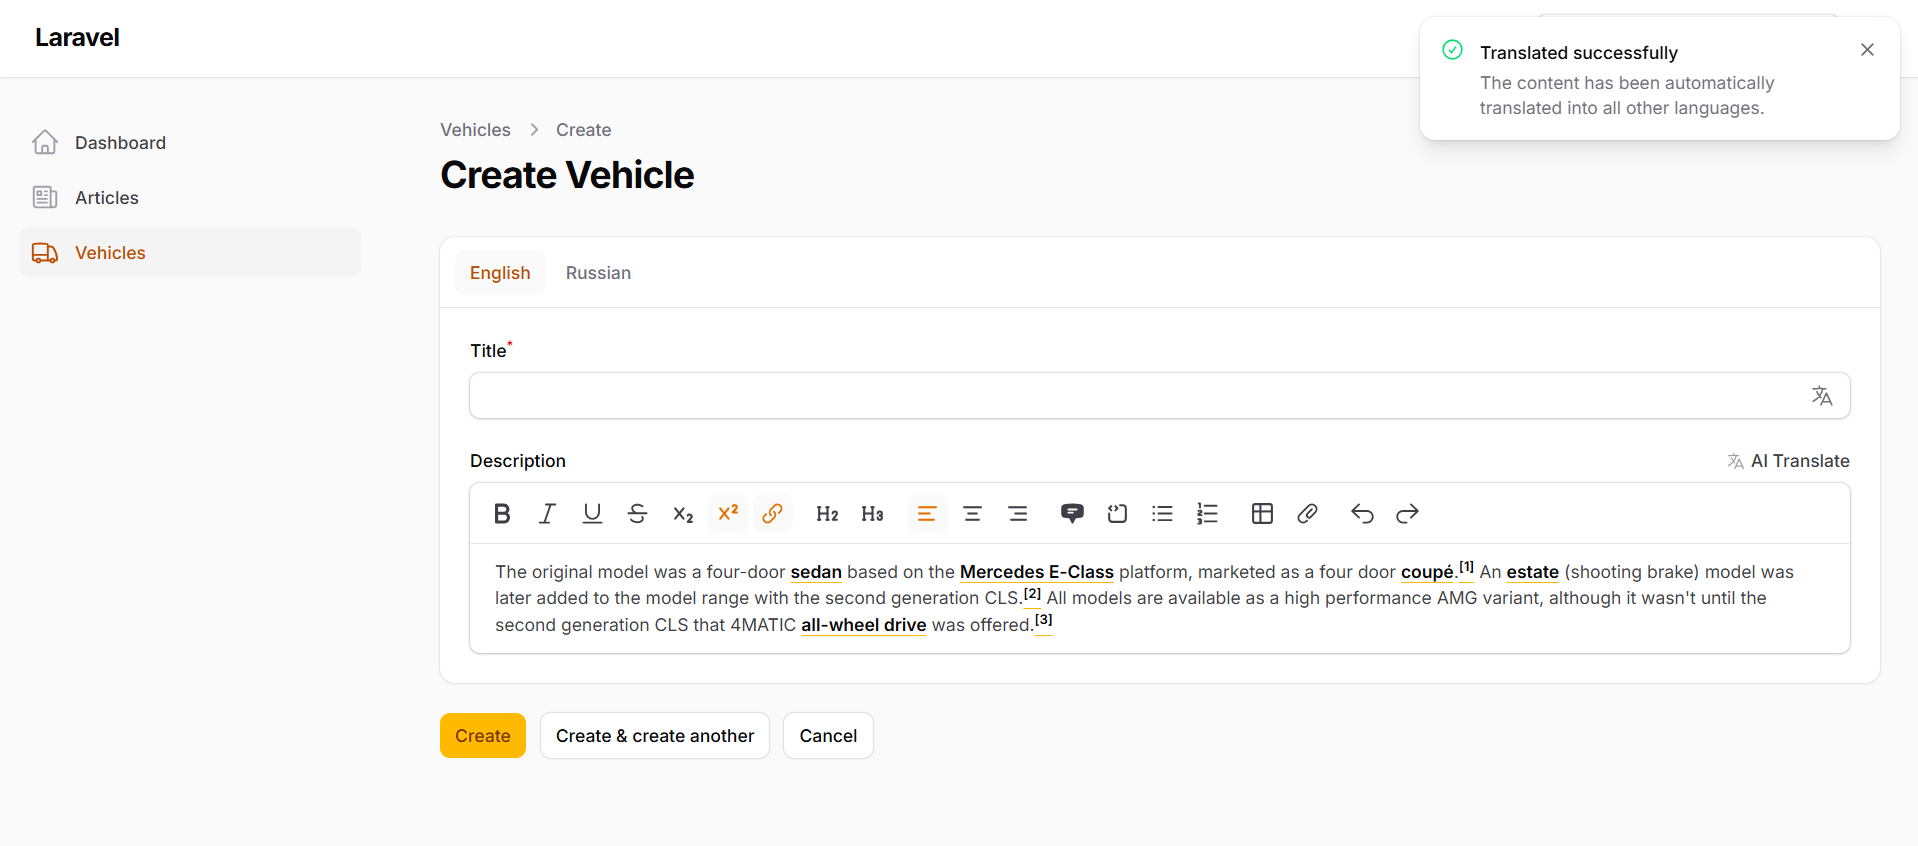Toggle subscript formatting
Viewport: 1918px width, 846px height.
coord(683,514)
